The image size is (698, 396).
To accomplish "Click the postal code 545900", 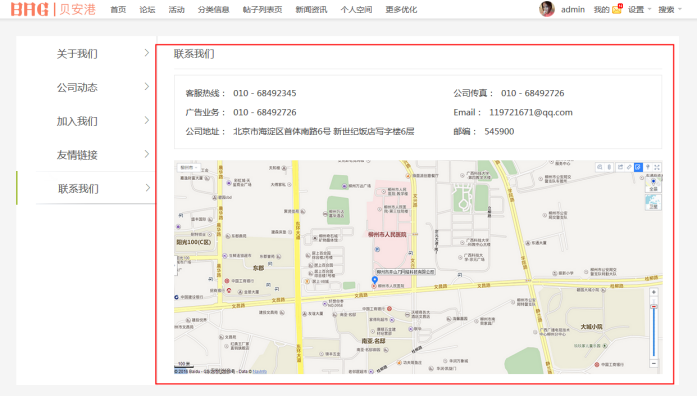I will coord(499,132).
